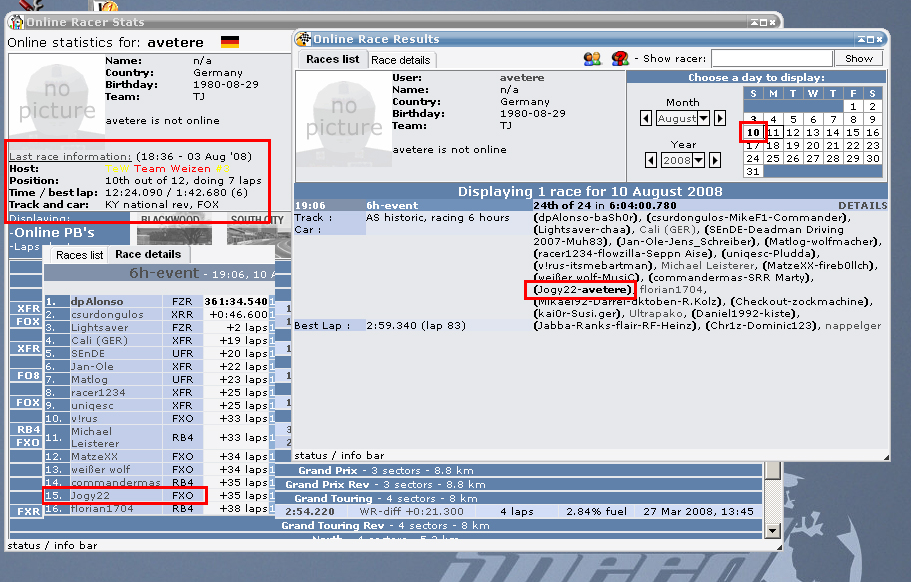
Task: Click racer name Michael Leisterer in participants list
Action: (x=709, y=265)
